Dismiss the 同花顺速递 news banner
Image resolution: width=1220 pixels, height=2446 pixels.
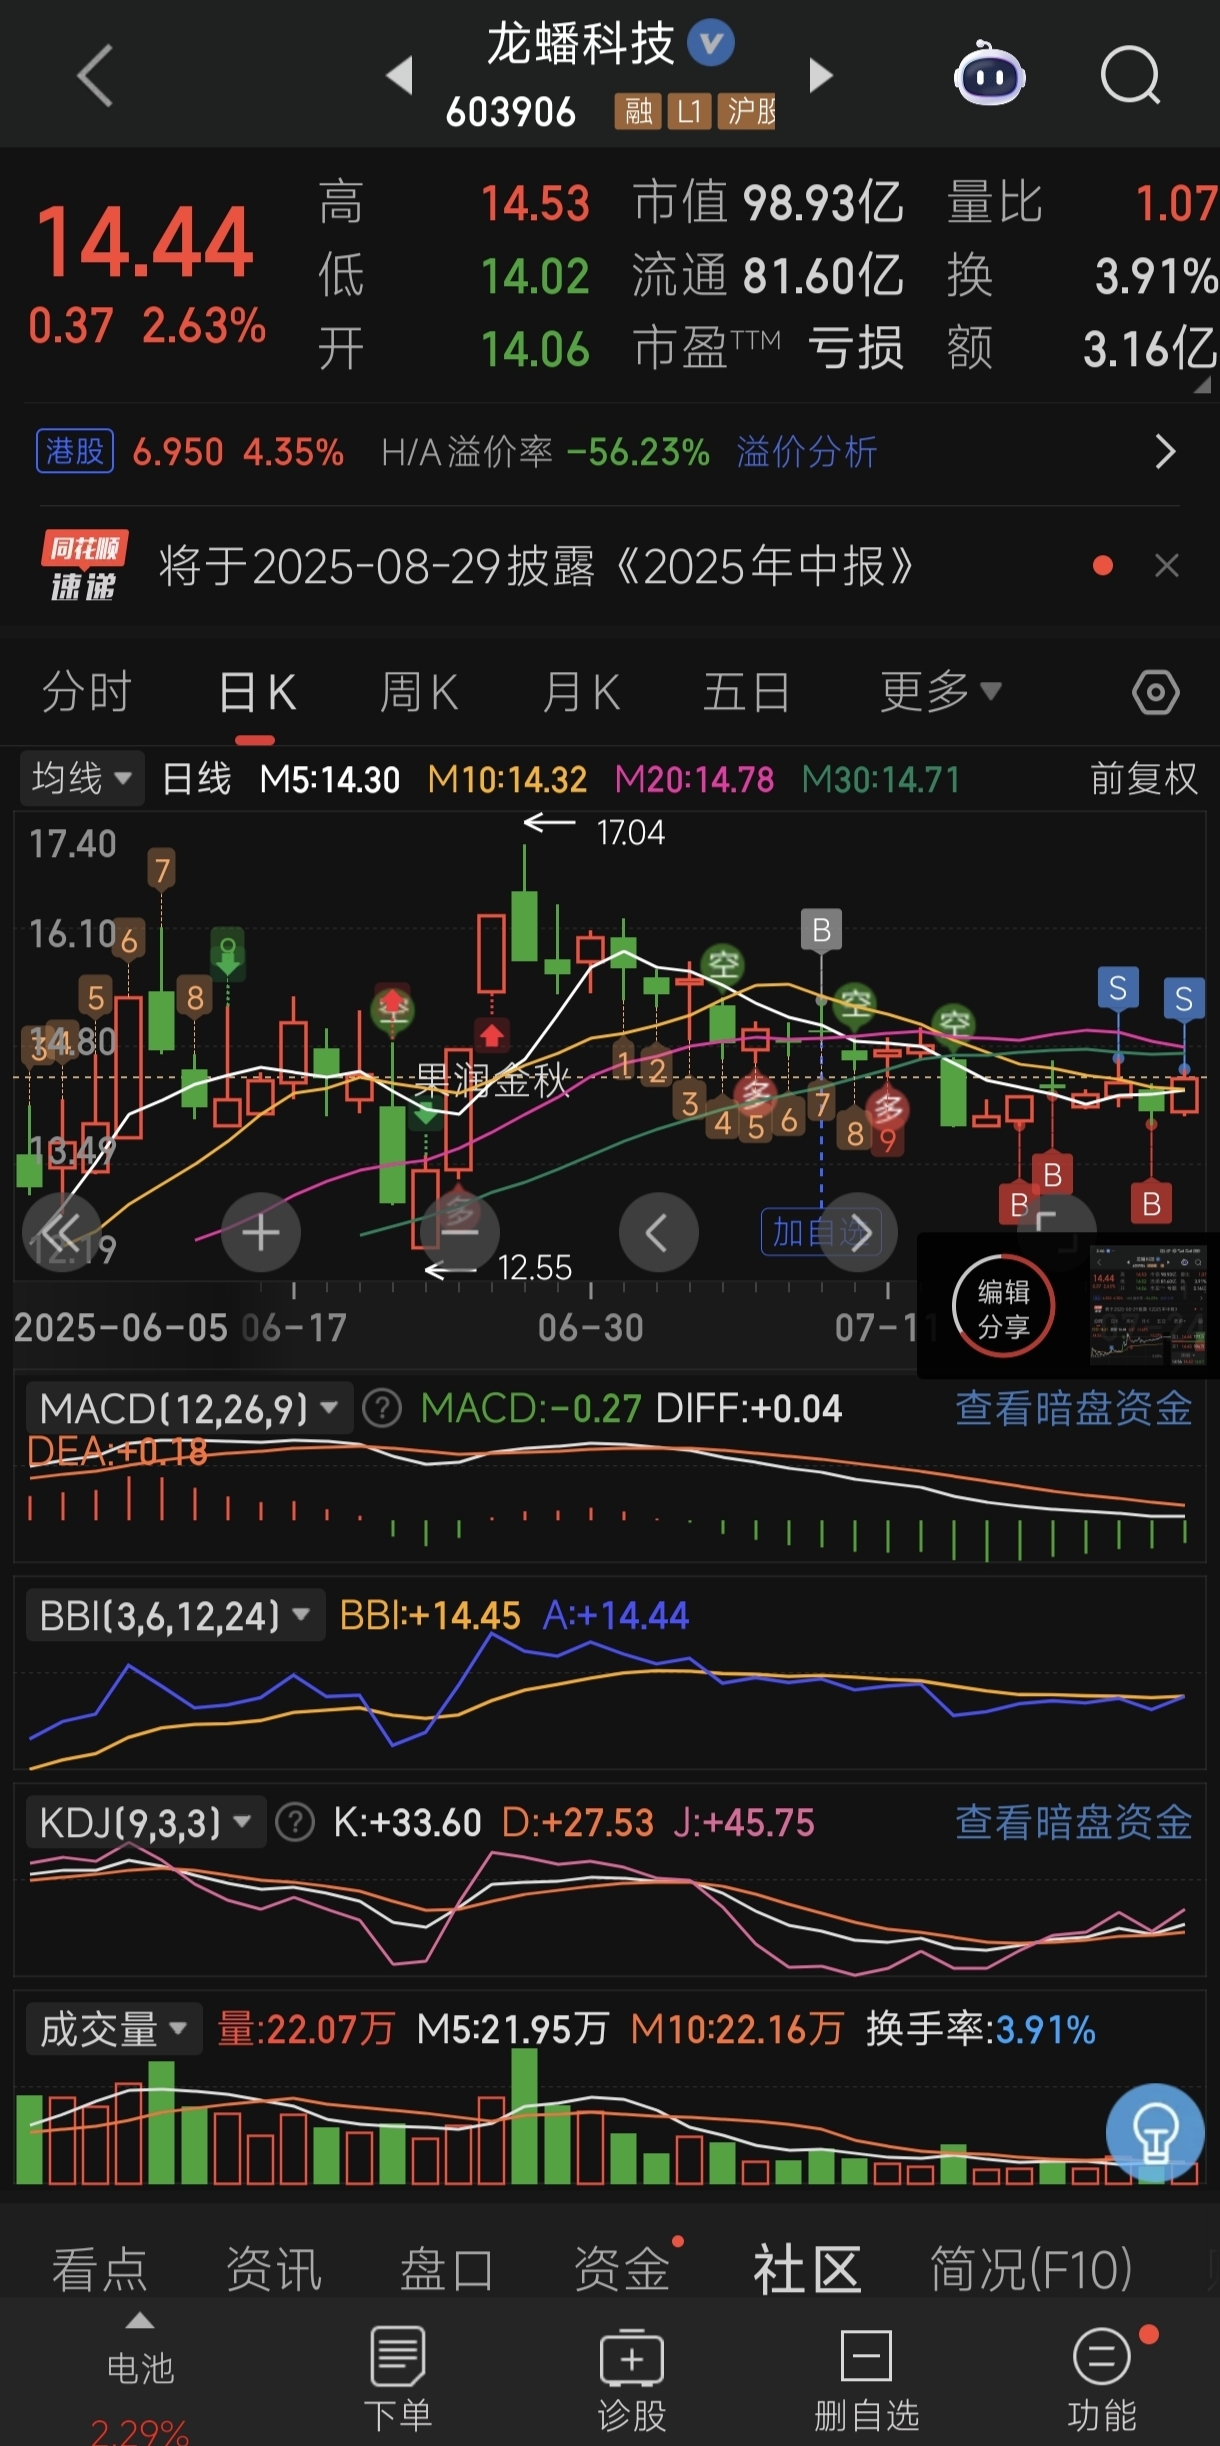click(1166, 566)
